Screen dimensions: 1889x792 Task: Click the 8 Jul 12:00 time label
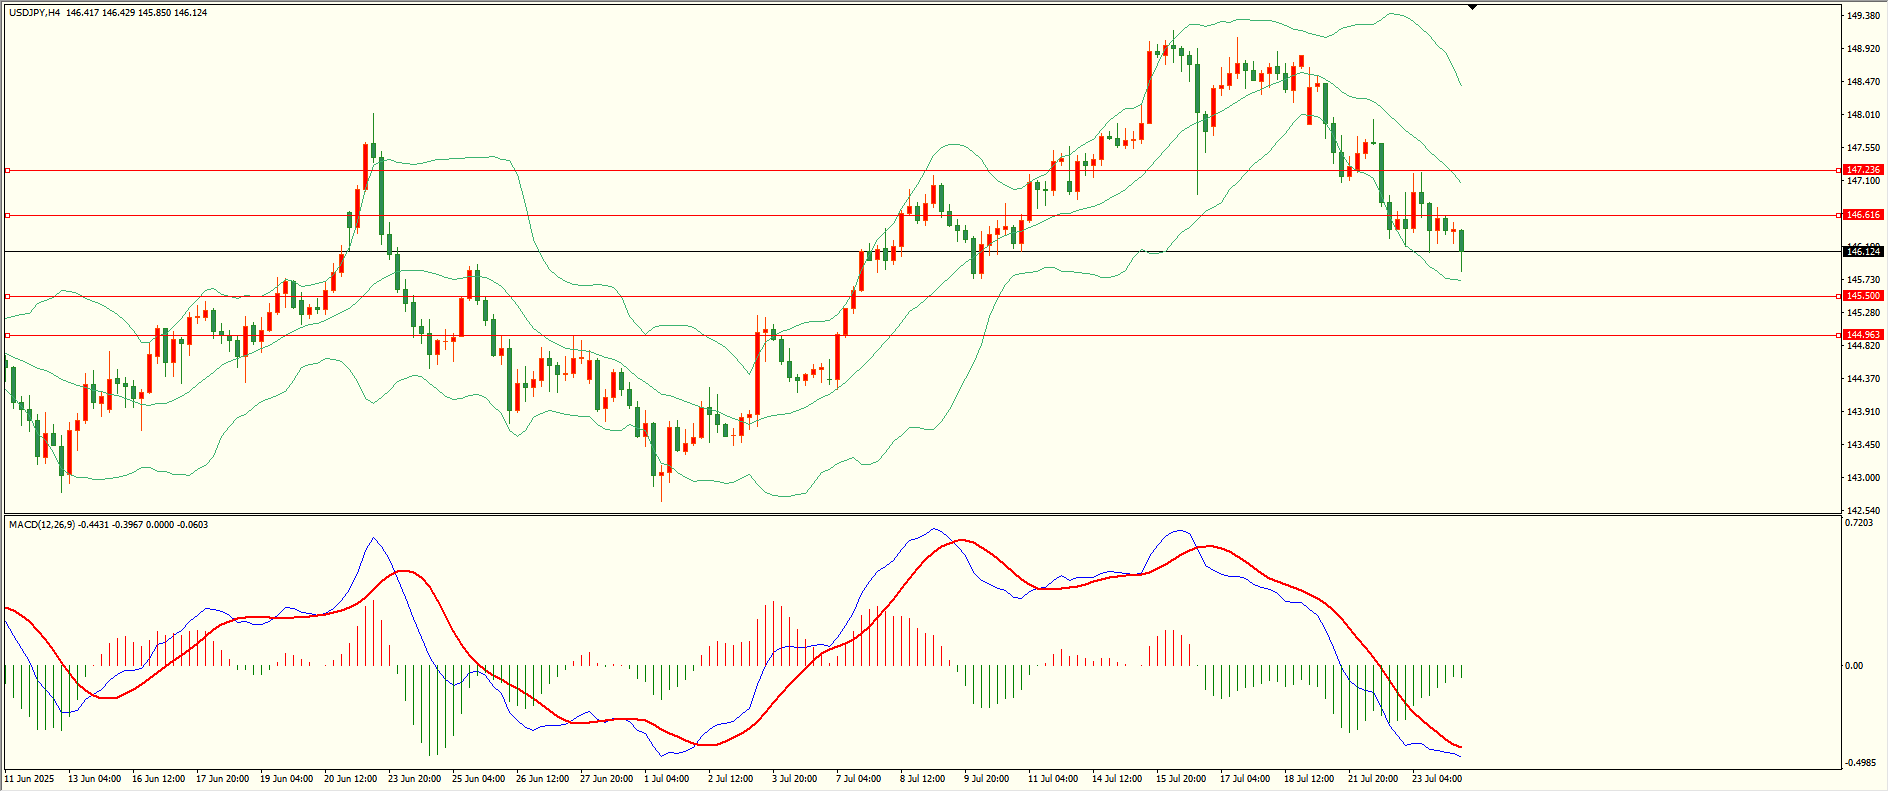coord(922,778)
